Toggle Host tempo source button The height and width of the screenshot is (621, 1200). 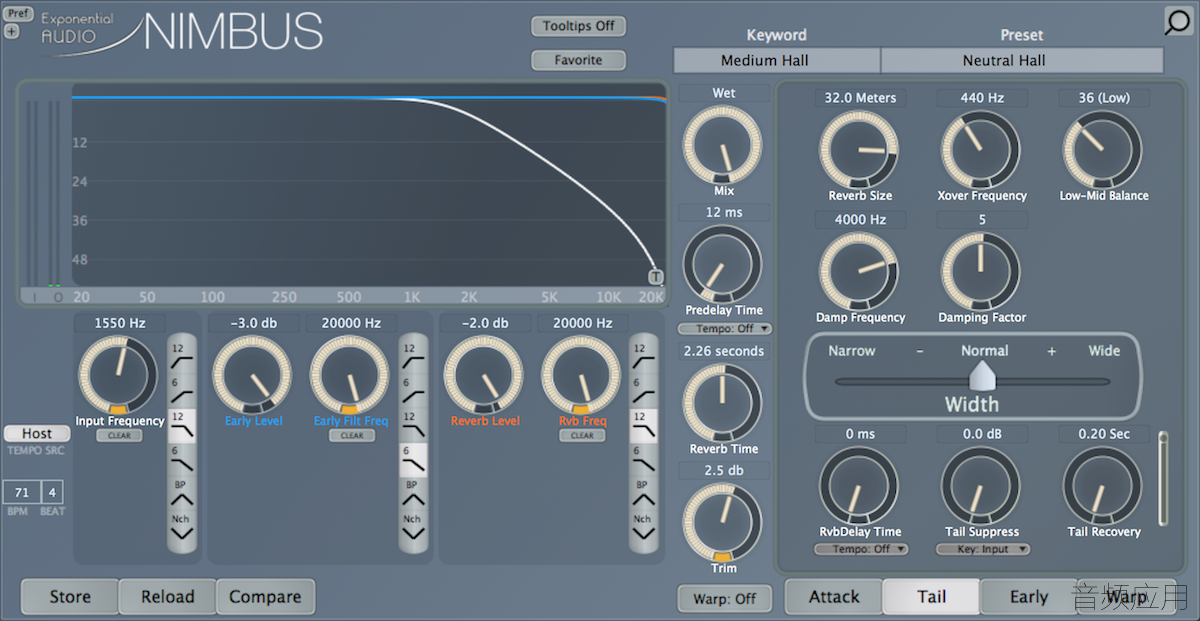[x=37, y=433]
